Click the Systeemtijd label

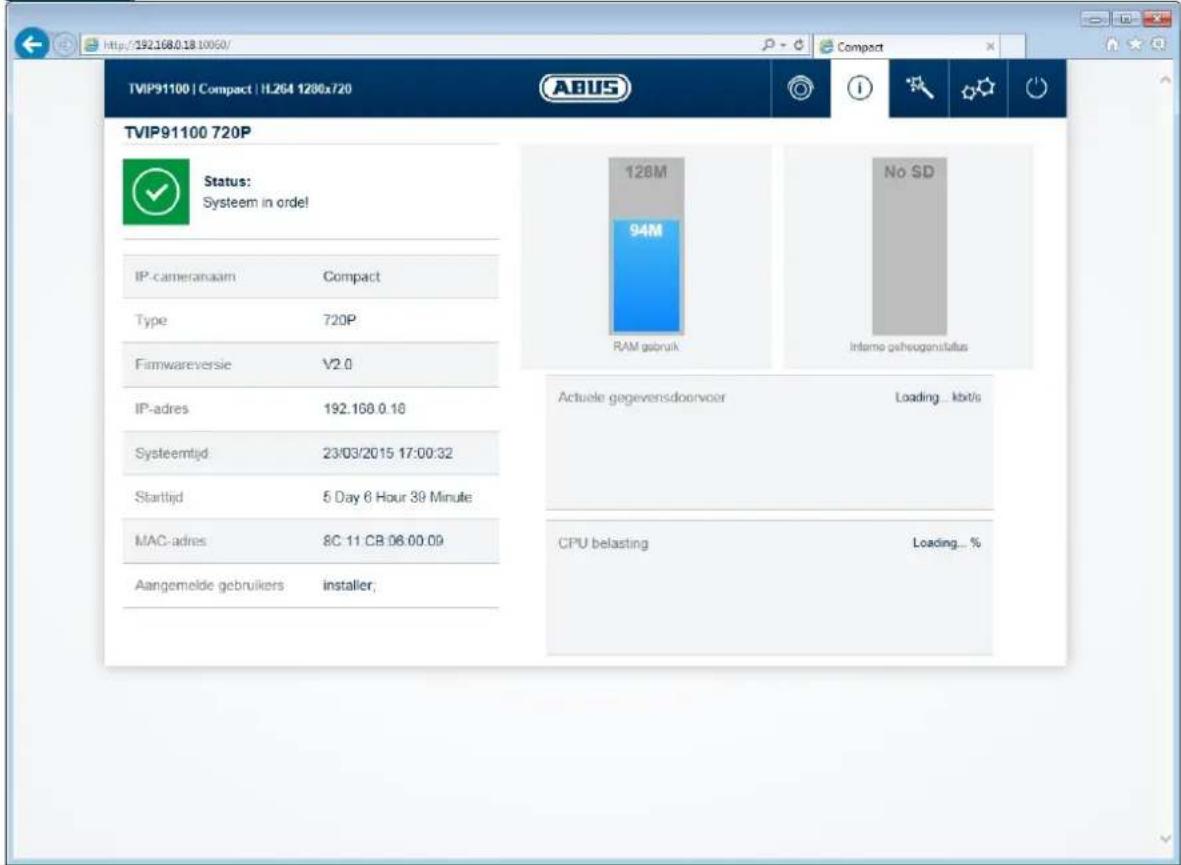click(172, 454)
